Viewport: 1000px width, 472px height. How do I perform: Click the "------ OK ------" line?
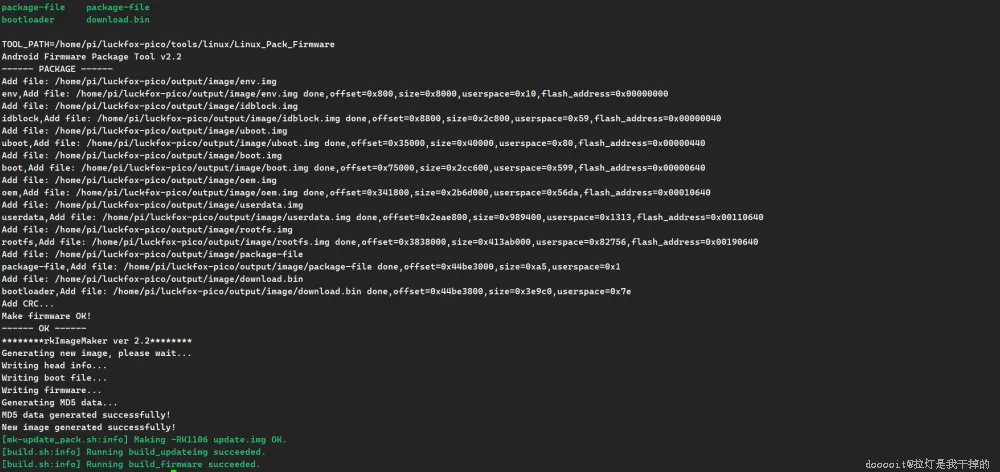pyautogui.click(x=43, y=327)
